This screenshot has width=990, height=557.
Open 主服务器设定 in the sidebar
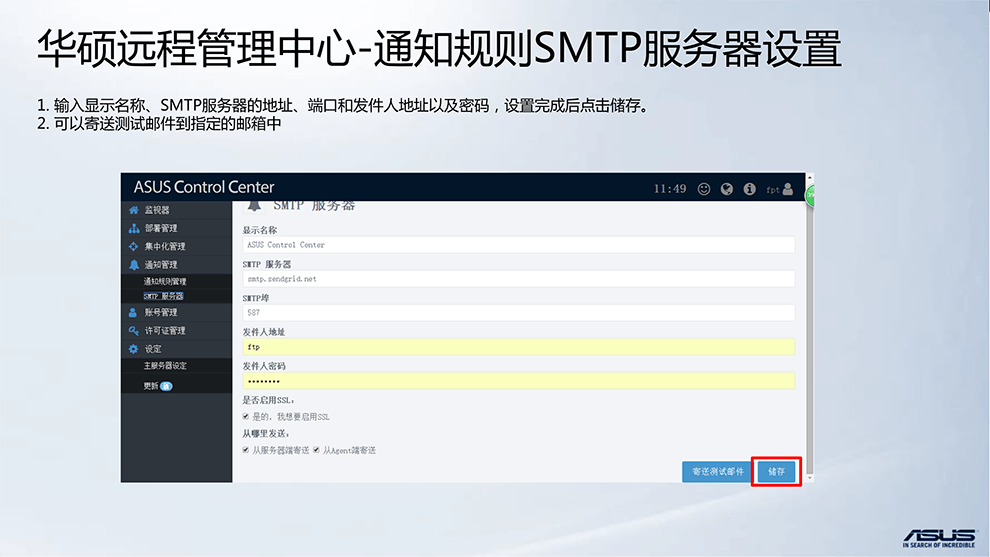pos(165,366)
